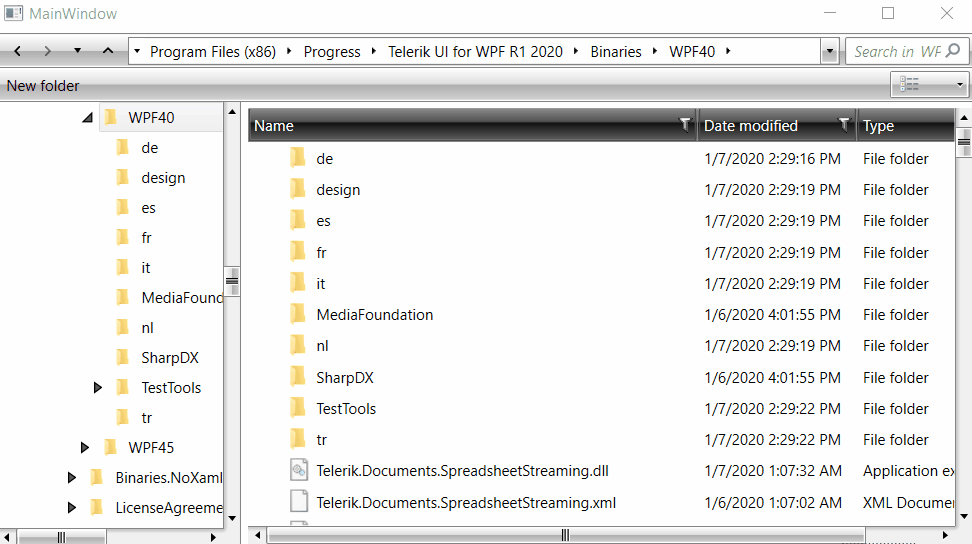The height and width of the screenshot is (544, 972).
Task: Select MediaFoundation folder in the tree
Action: 182,297
